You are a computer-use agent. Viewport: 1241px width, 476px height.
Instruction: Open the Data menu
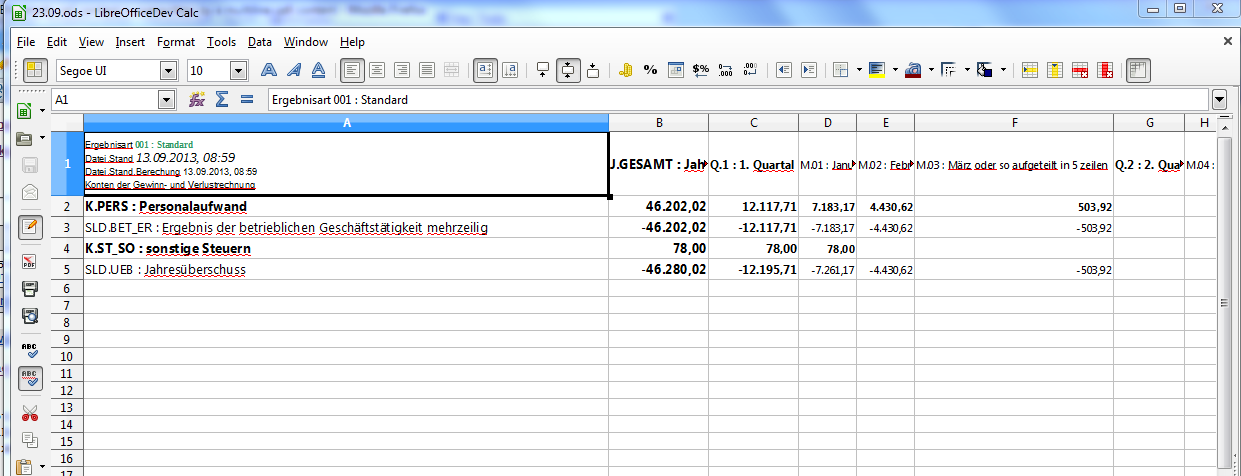tap(260, 42)
